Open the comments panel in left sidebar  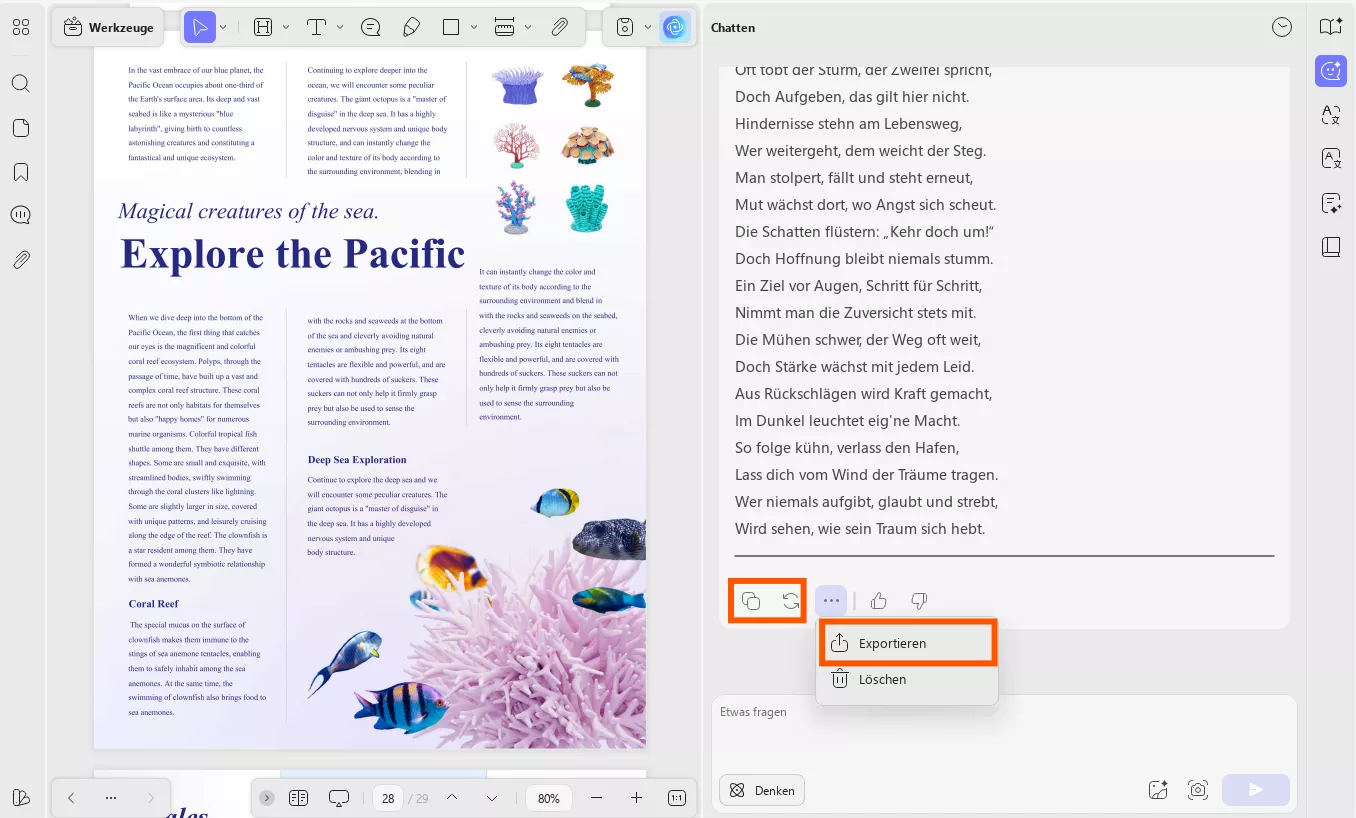21,216
